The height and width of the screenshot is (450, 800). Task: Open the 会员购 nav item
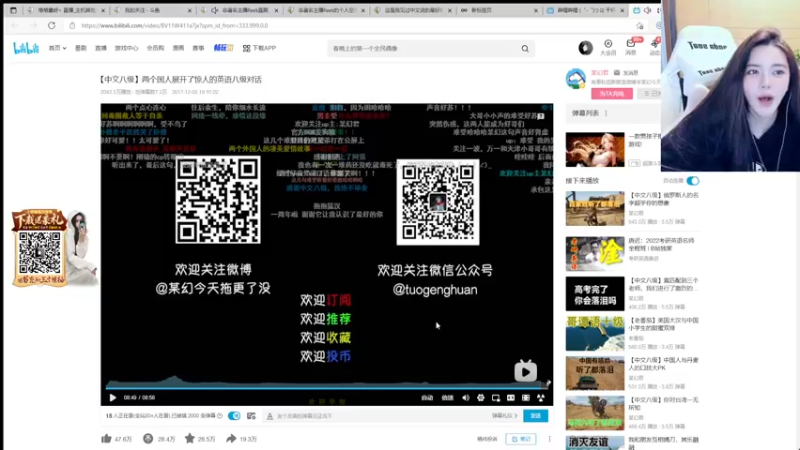(155, 48)
